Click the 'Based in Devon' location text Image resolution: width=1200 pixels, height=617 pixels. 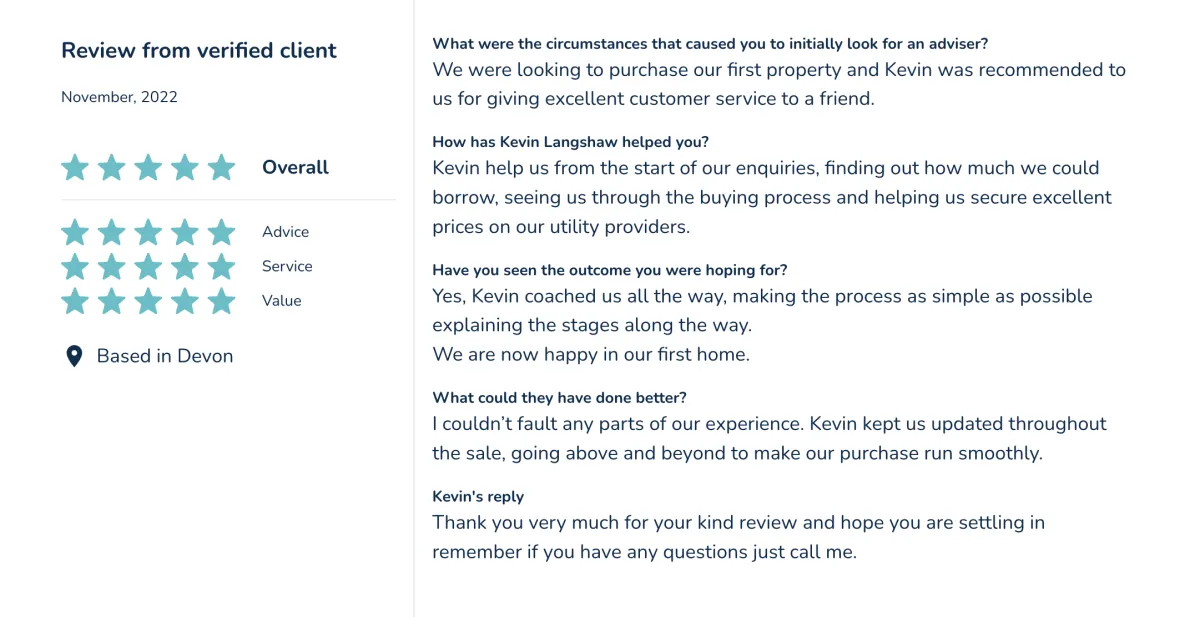tap(165, 356)
